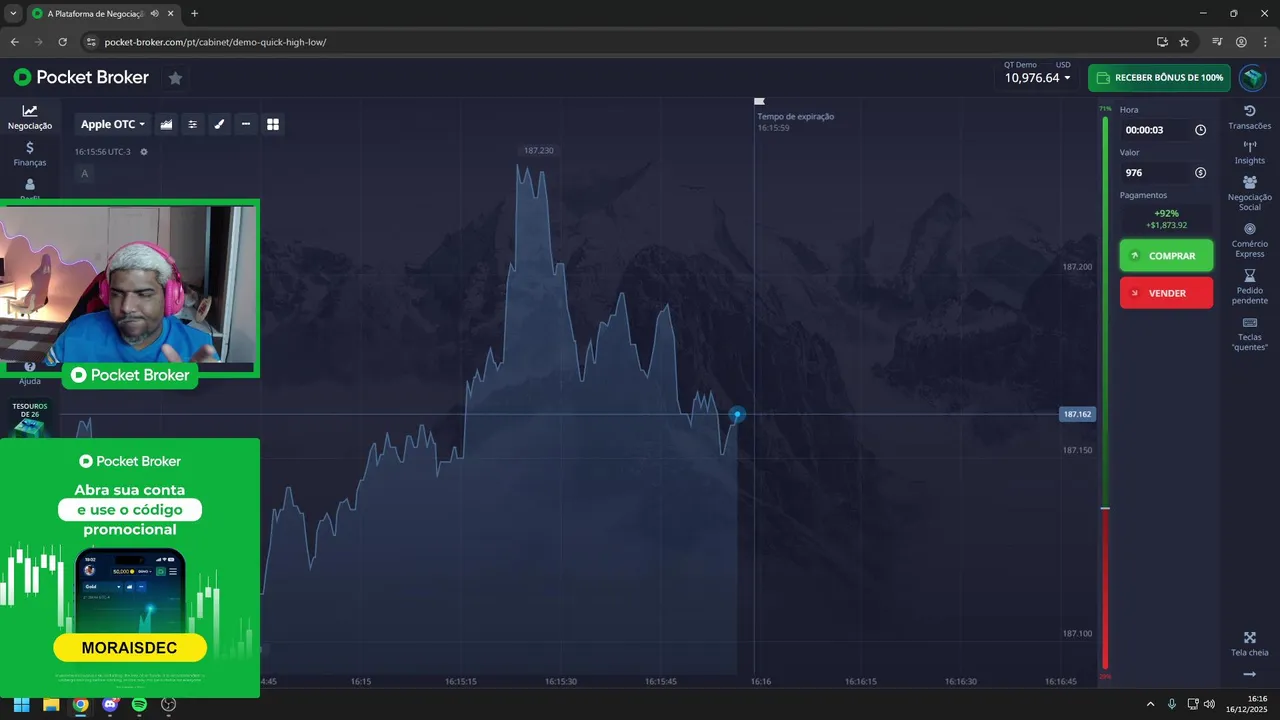Image resolution: width=1280 pixels, height=720 pixels.
Task: Open the Negociação trading section
Action: click(30, 118)
